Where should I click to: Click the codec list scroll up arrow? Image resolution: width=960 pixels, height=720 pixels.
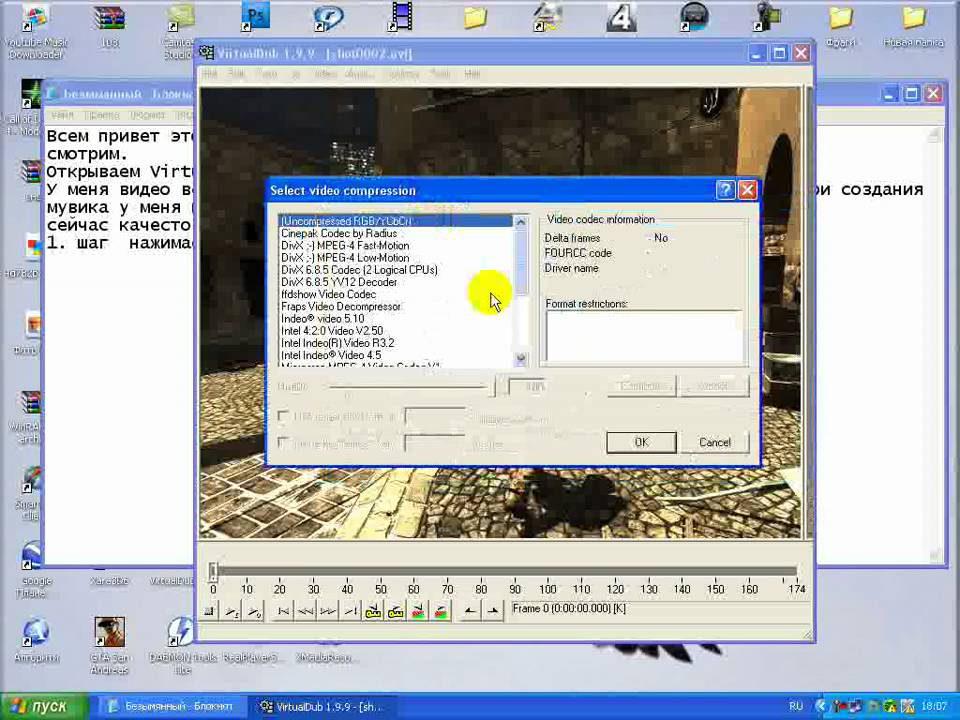(521, 222)
